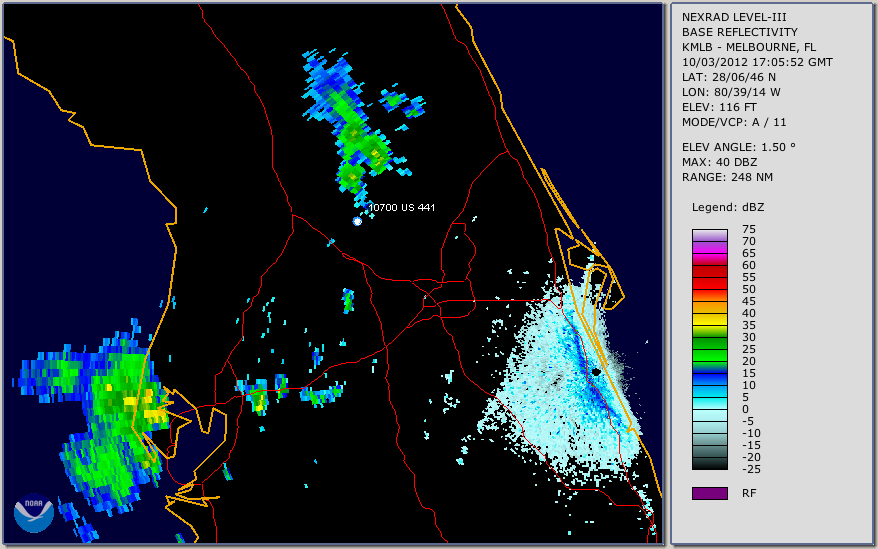Click the '75' legend scale value
The image size is (878, 549).
coord(749,229)
